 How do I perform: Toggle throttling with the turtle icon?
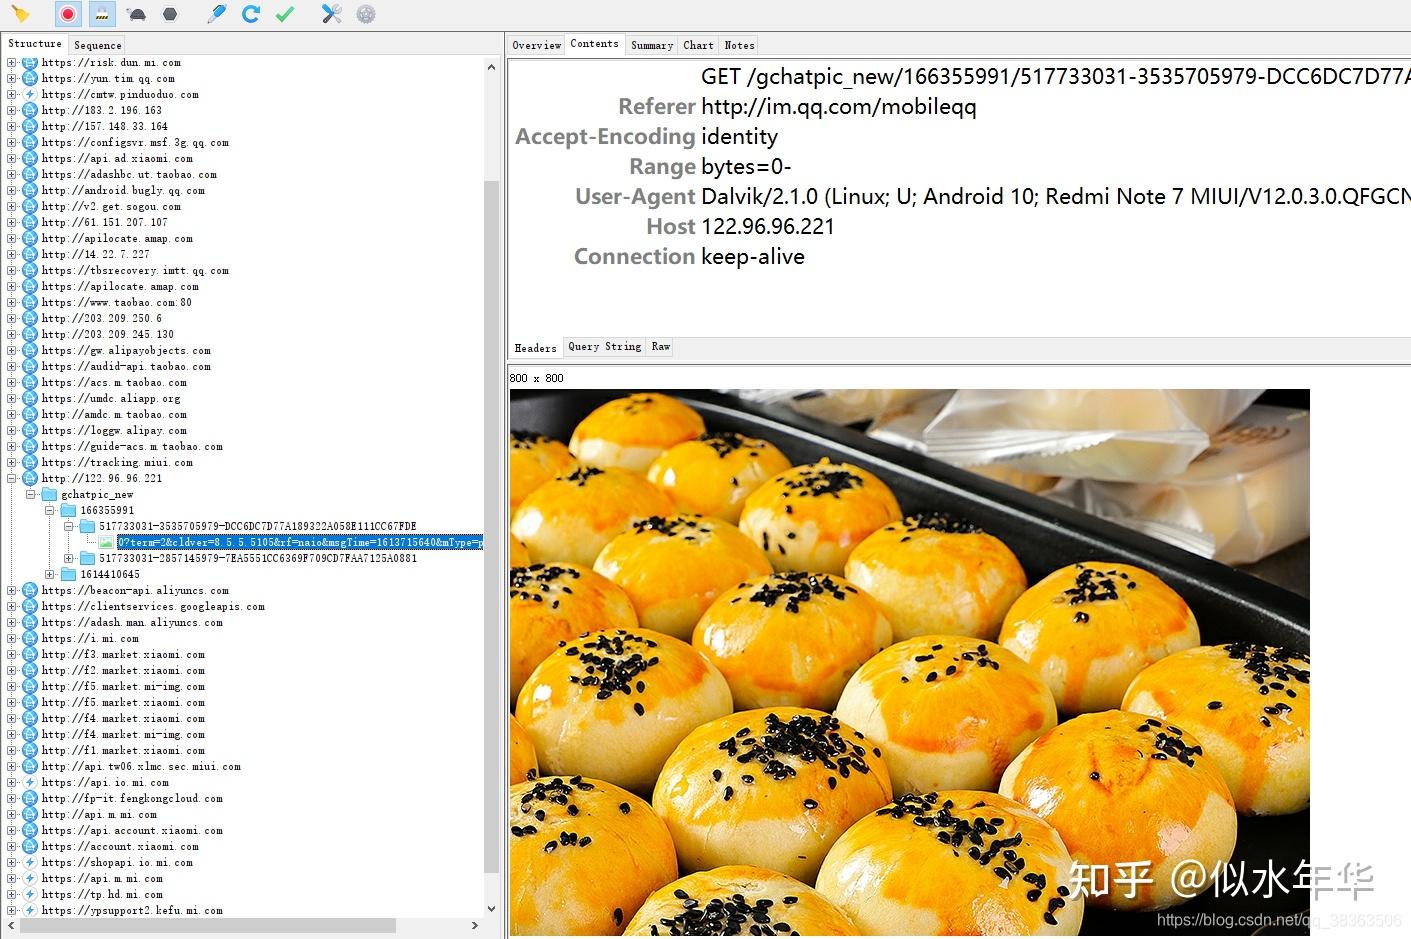[x=137, y=14]
